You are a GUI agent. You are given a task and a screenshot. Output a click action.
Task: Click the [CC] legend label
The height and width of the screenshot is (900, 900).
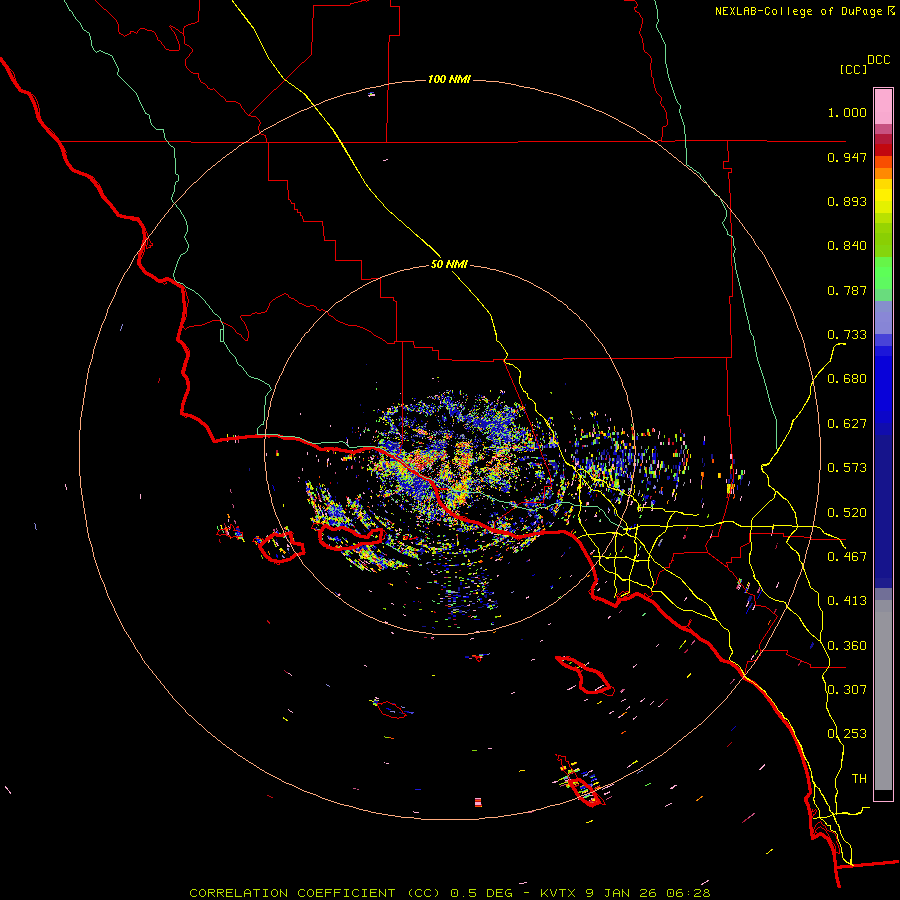853,69
